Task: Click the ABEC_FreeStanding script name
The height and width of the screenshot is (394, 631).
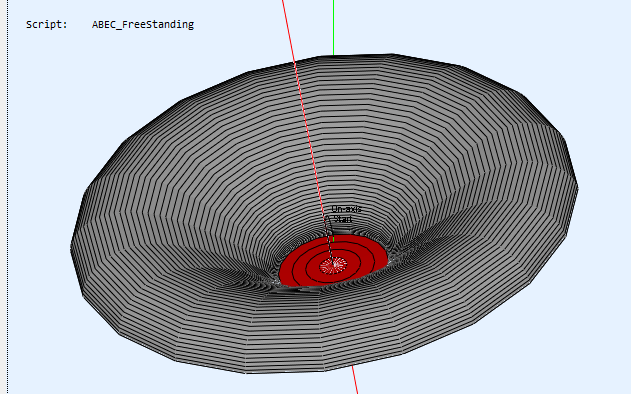Action: coord(143,25)
